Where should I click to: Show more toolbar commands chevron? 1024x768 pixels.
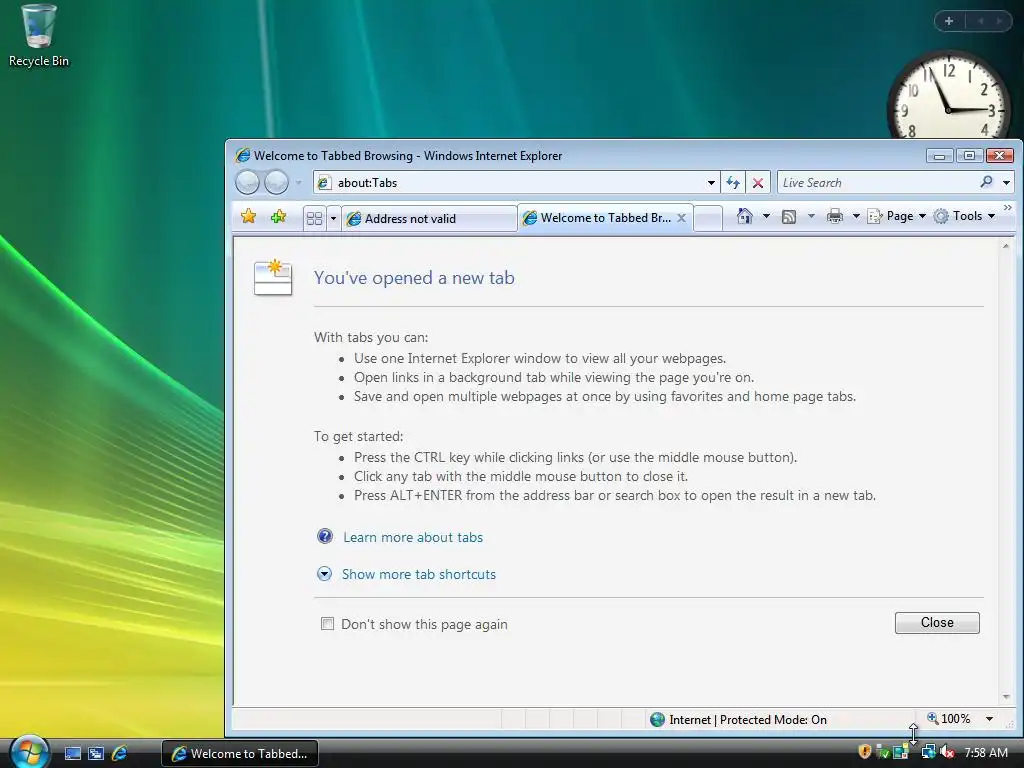tap(1007, 208)
